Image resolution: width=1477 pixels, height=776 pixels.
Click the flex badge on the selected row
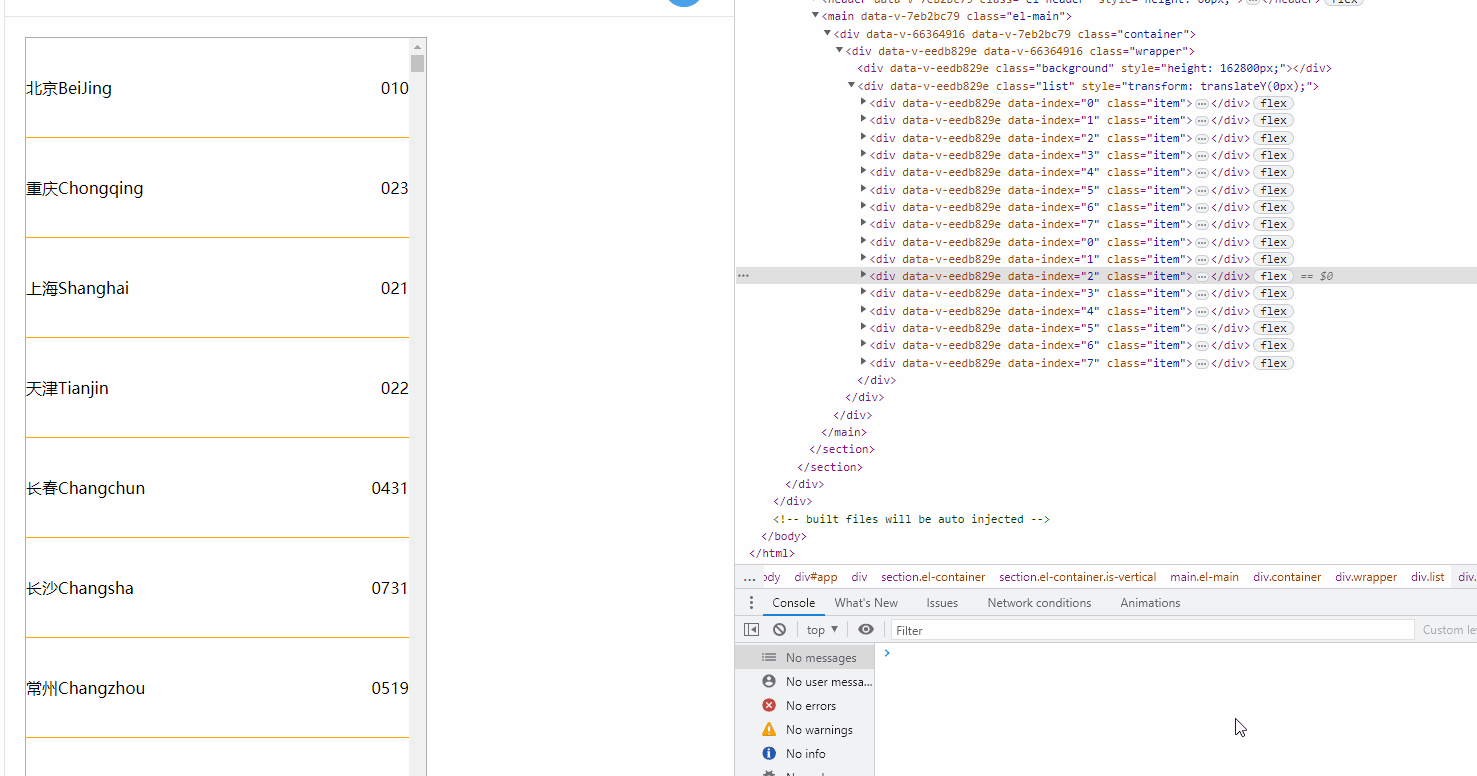click(1273, 276)
